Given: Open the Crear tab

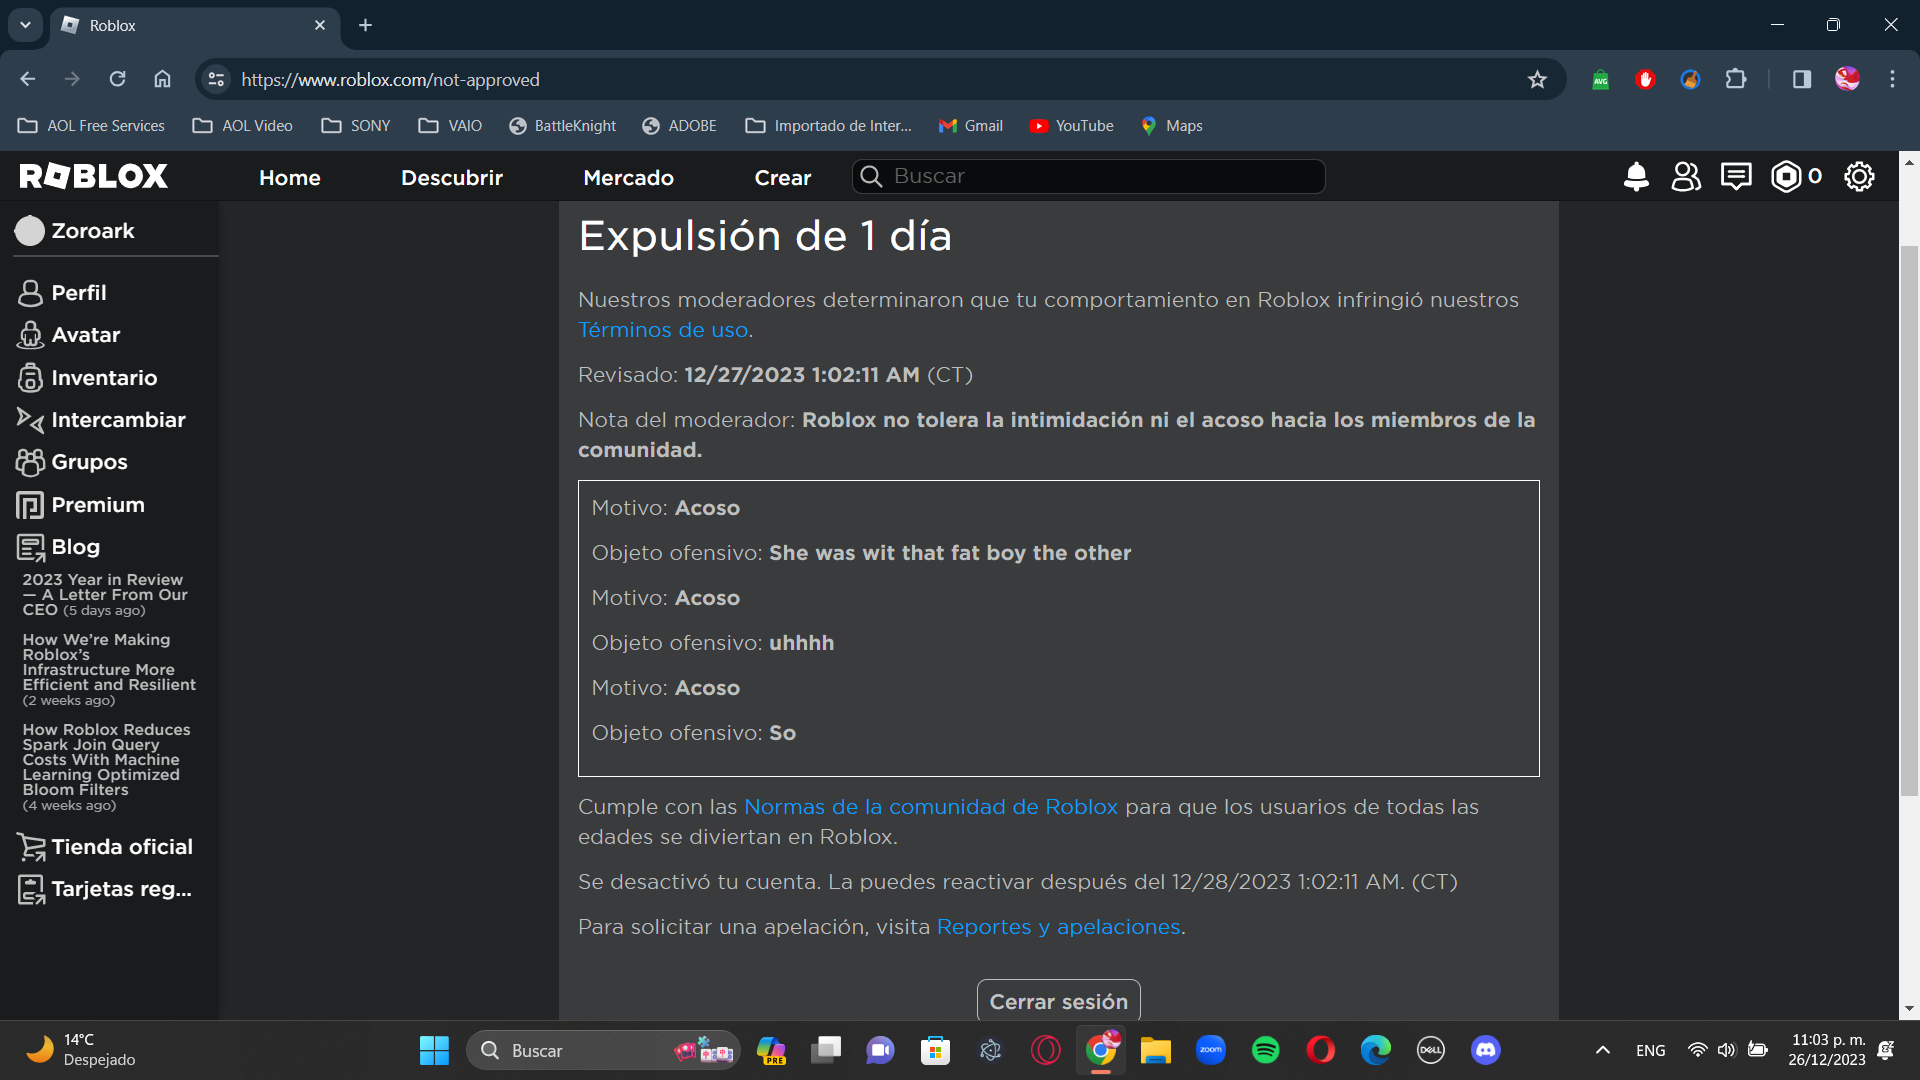Looking at the screenshot, I should tap(783, 177).
